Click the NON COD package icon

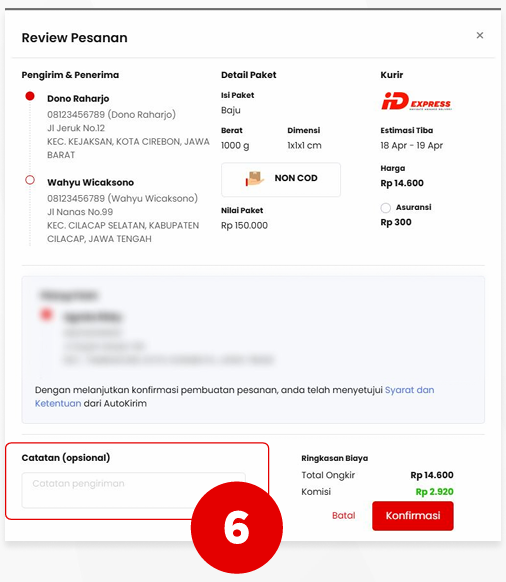coord(254,179)
